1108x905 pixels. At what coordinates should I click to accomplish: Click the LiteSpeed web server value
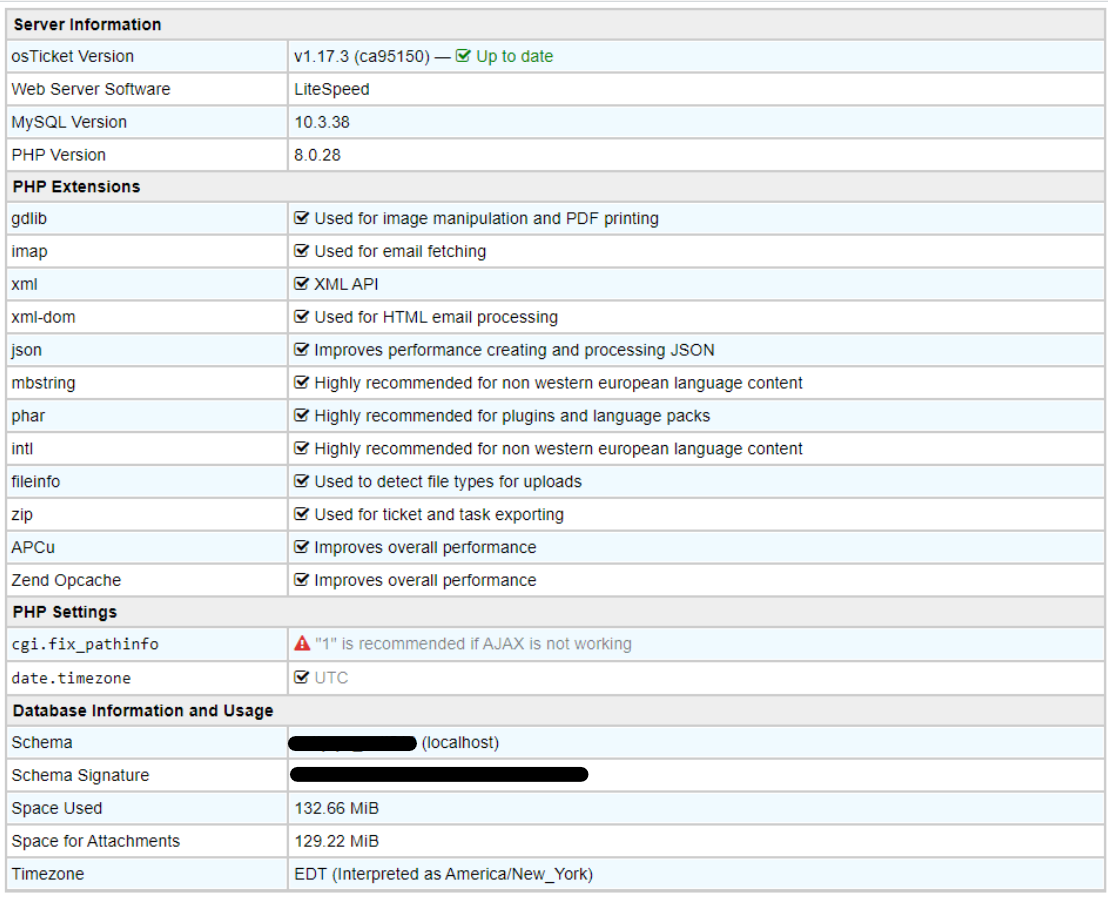(x=331, y=89)
